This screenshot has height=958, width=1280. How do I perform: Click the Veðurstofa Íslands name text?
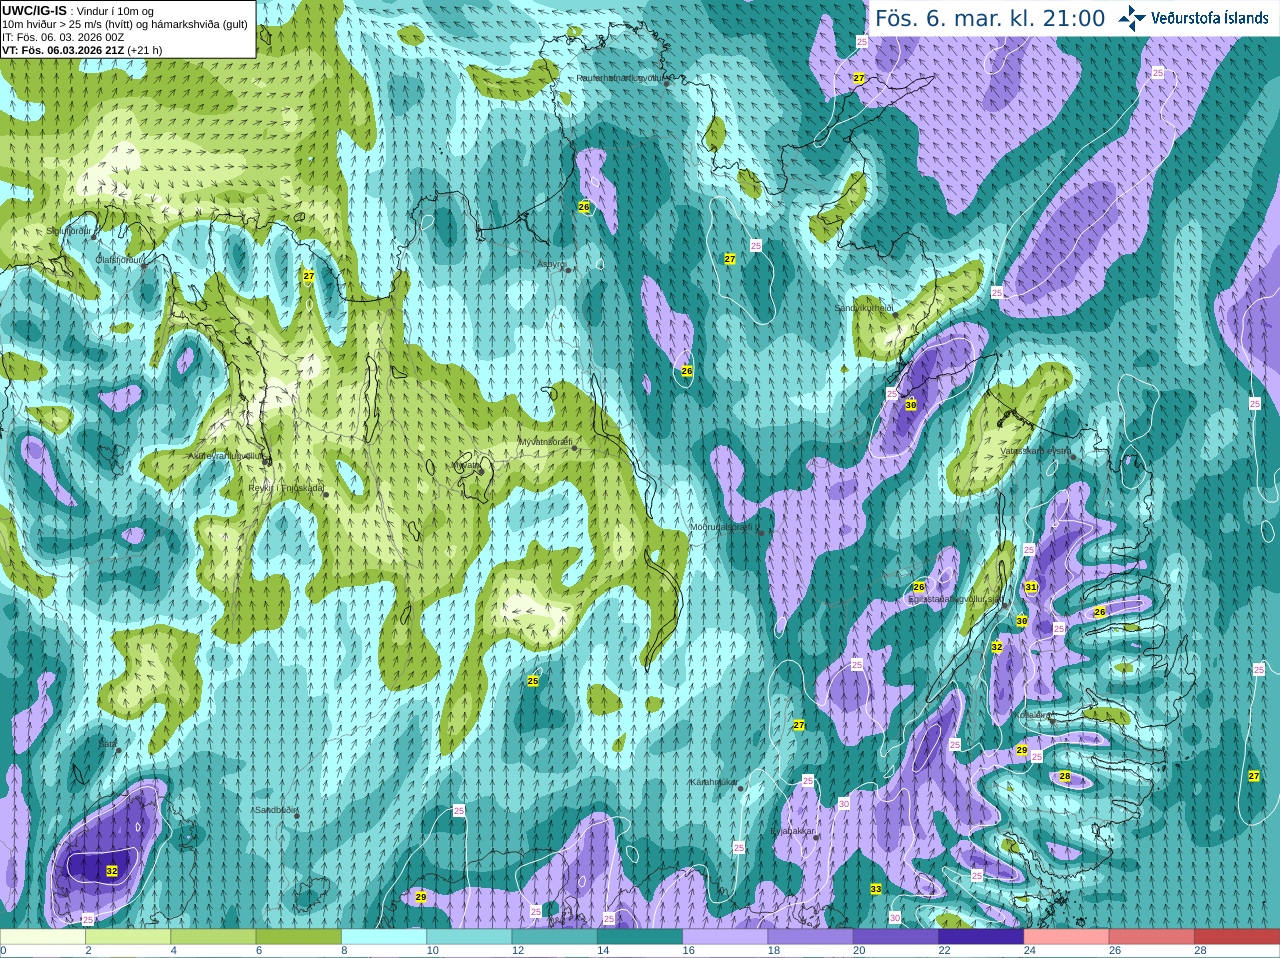click(1211, 18)
